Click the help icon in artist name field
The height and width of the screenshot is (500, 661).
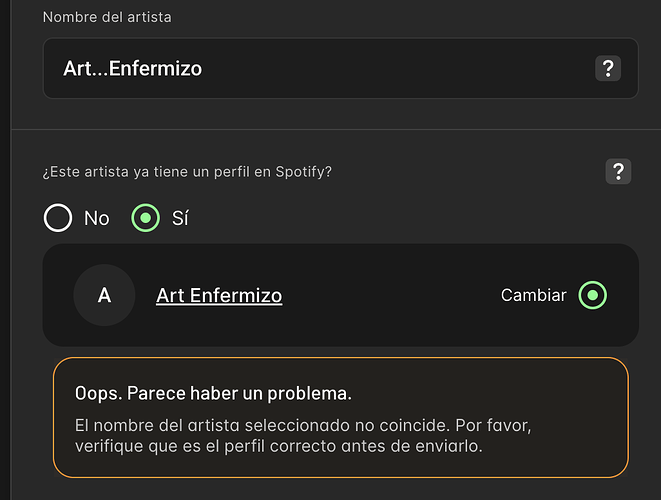point(607,69)
